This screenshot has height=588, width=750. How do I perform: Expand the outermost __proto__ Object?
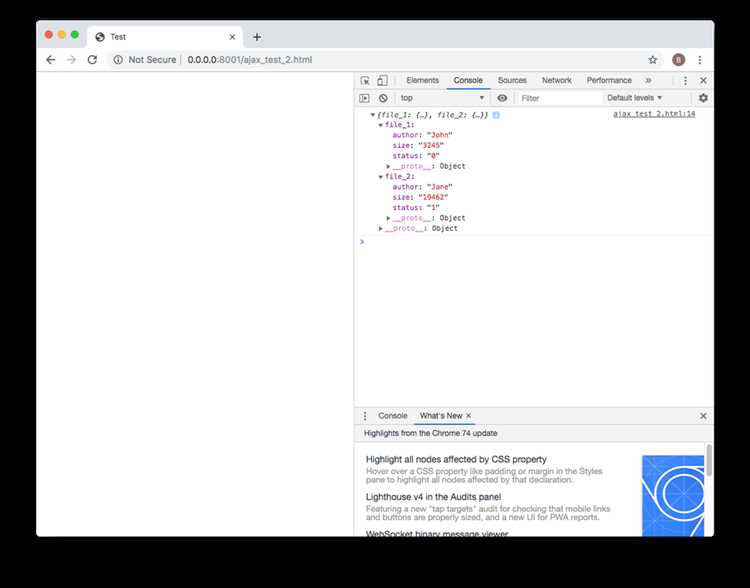[381, 229]
